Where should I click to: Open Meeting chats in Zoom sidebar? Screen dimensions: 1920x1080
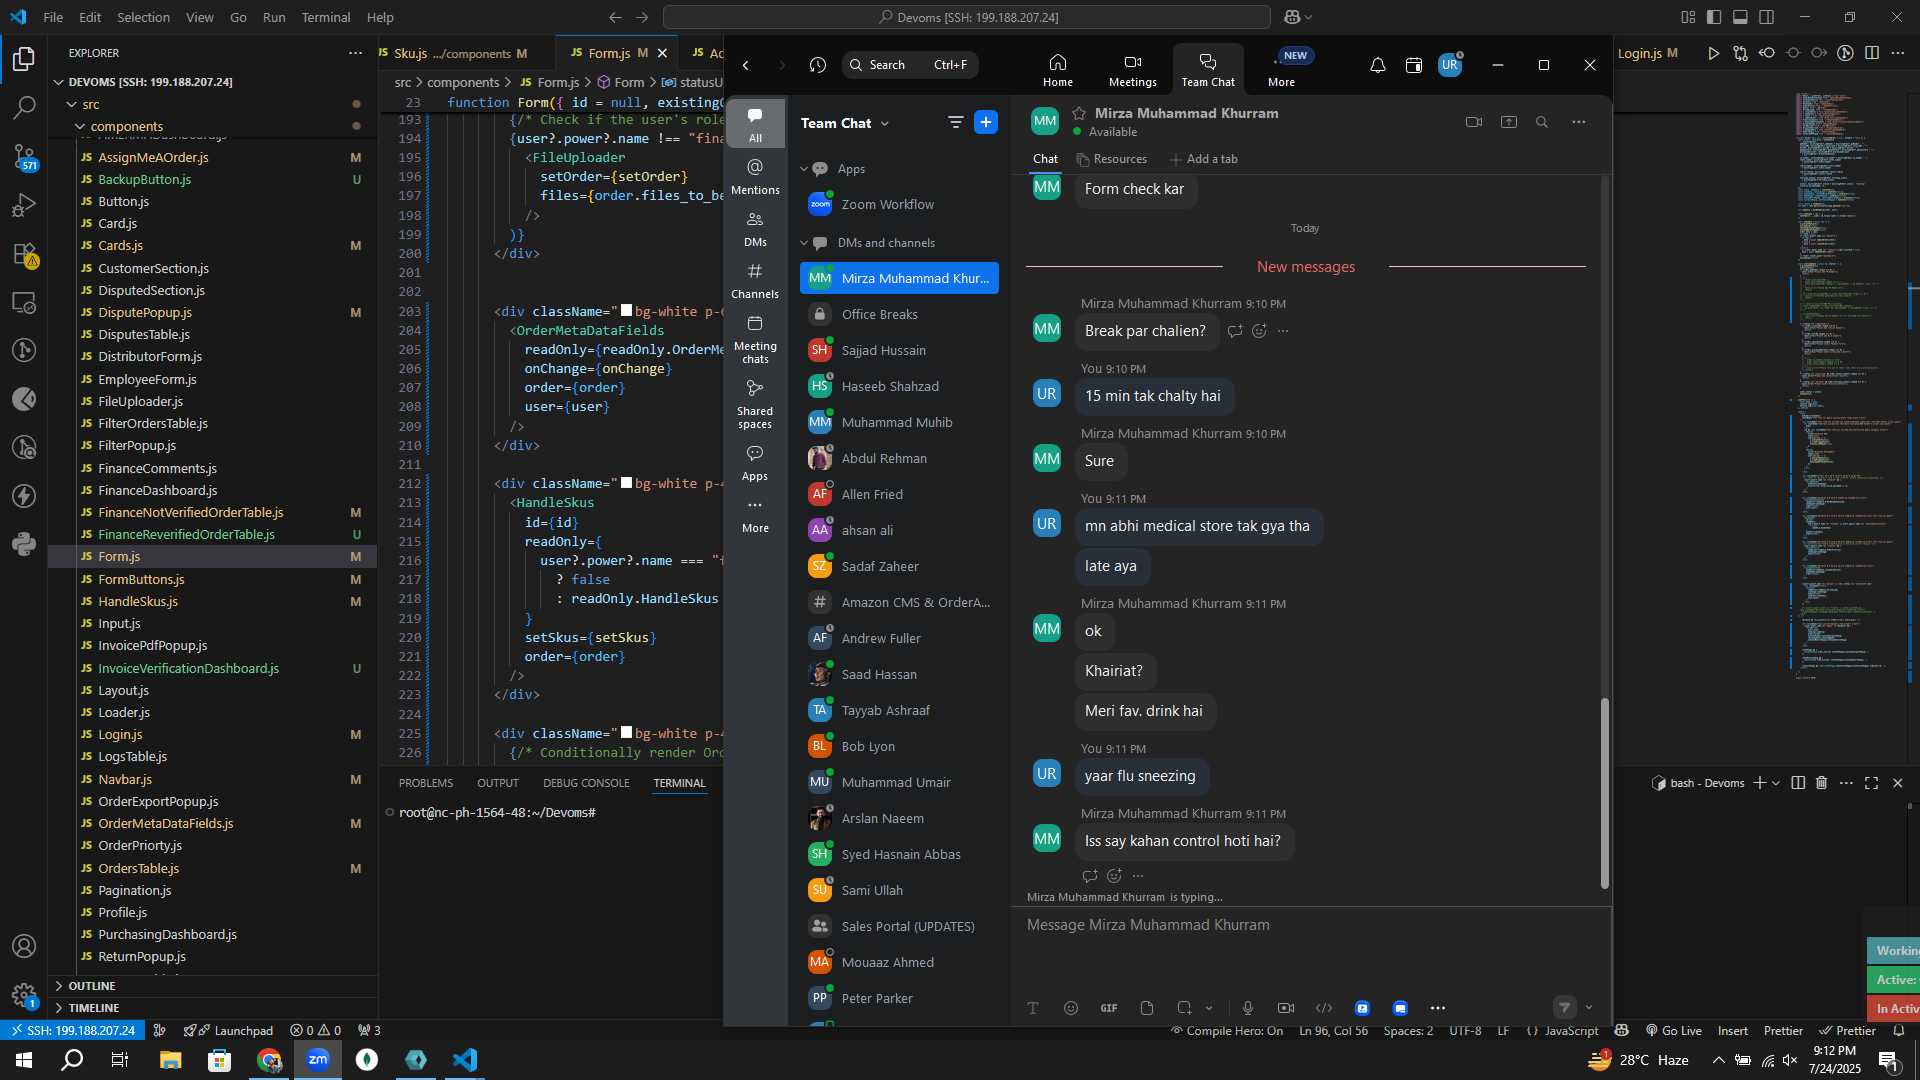click(x=755, y=339)
